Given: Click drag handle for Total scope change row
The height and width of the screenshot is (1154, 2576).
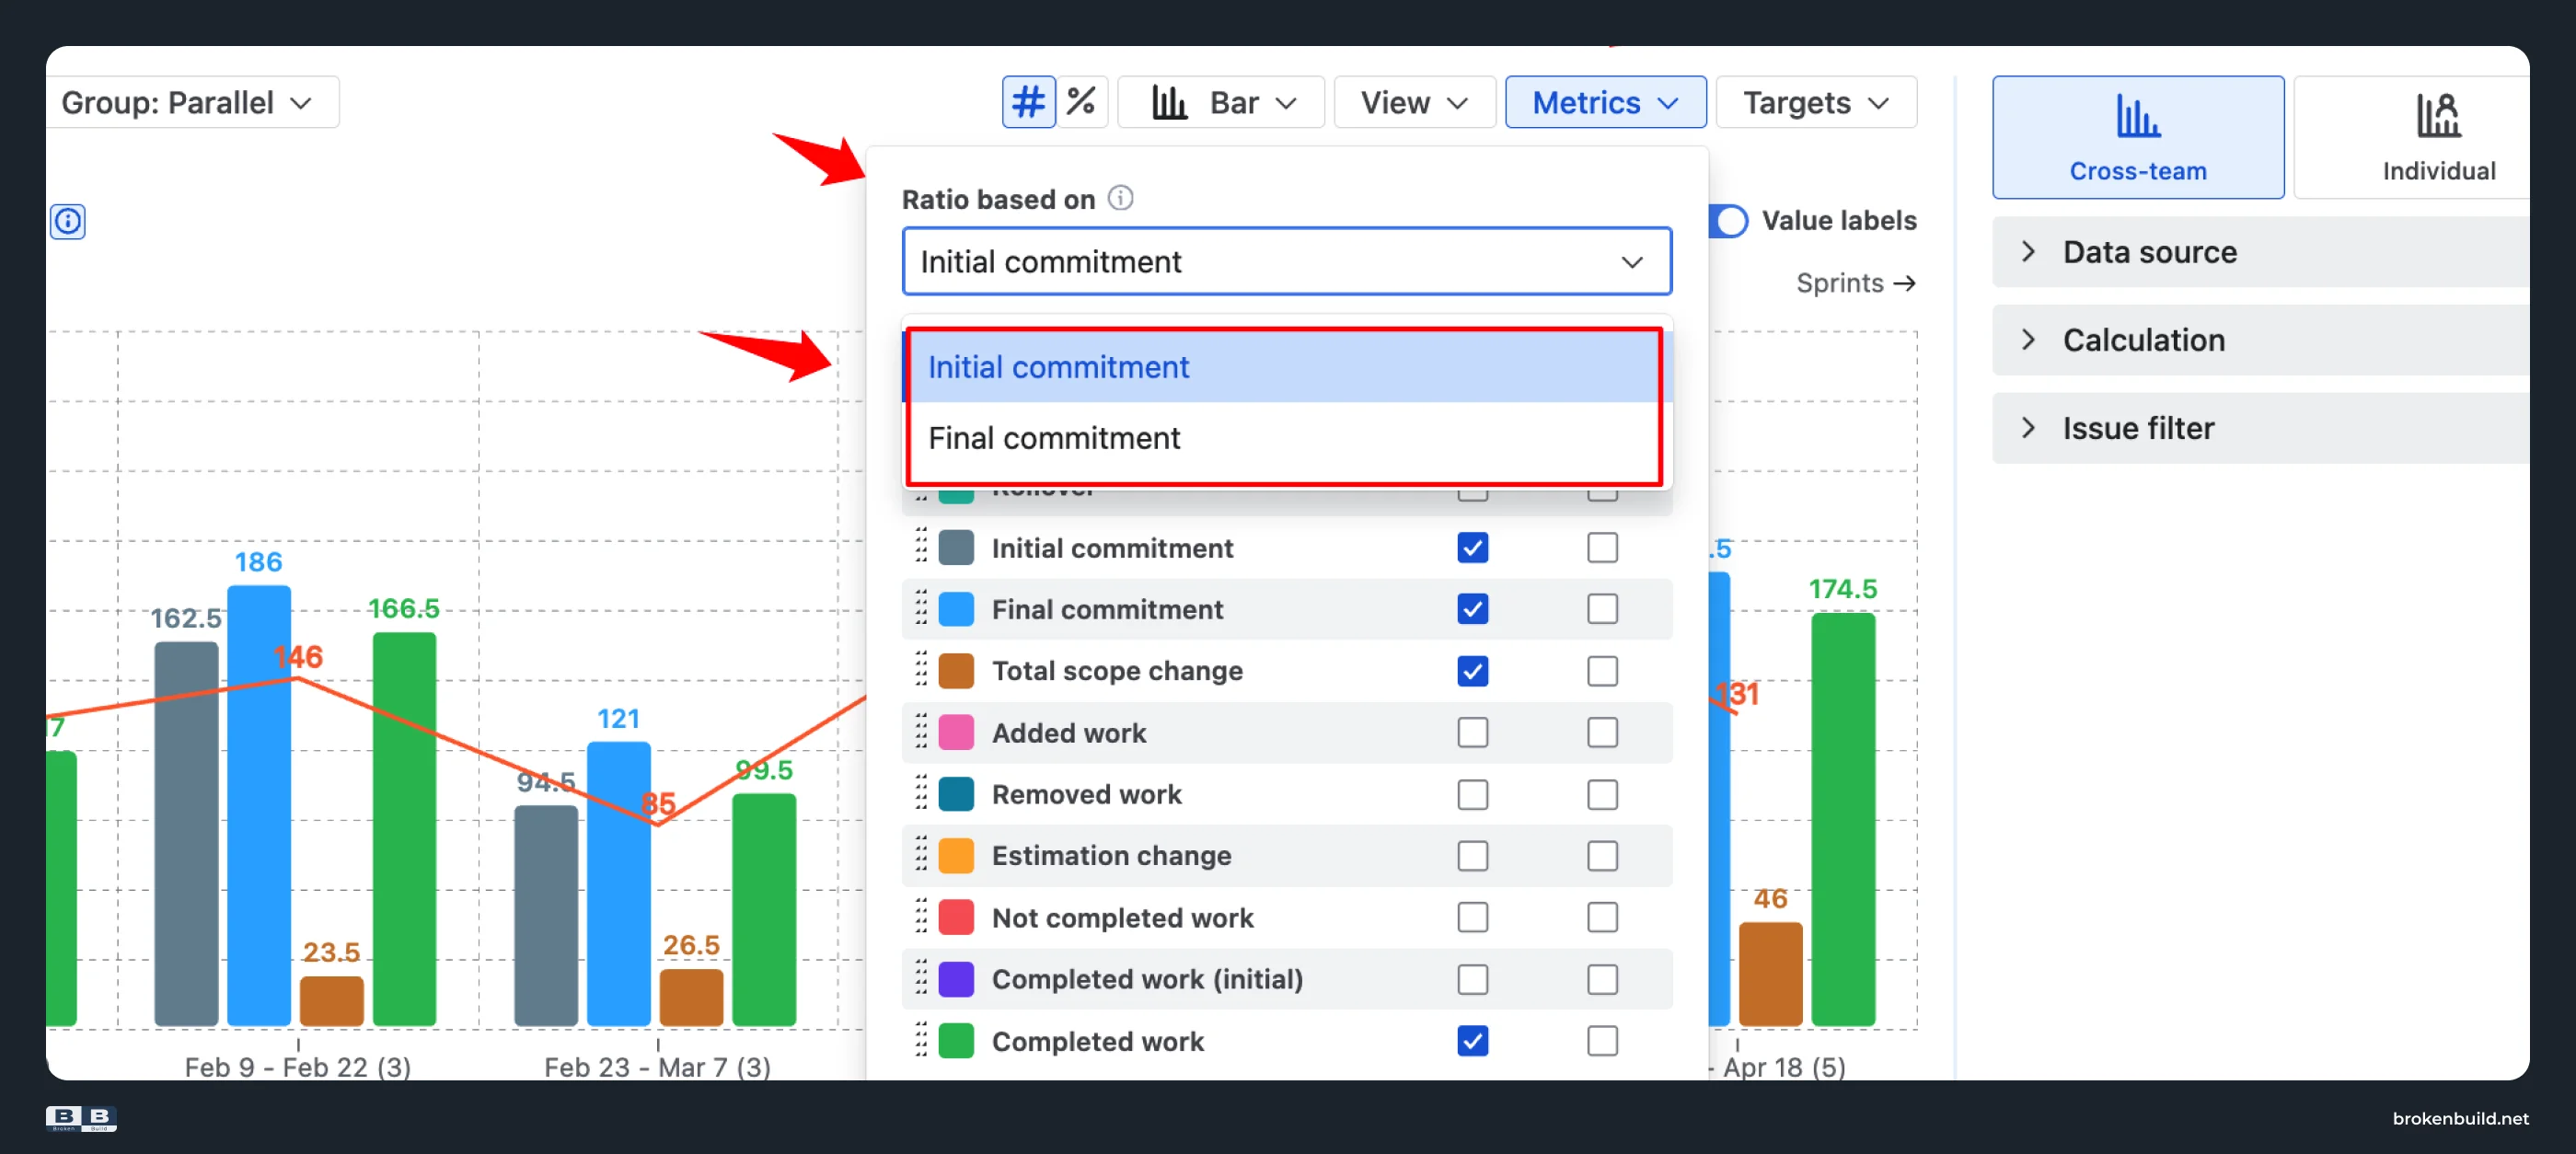Looking at the screenshot, I should pyautogui.click(x=921, y=670).
